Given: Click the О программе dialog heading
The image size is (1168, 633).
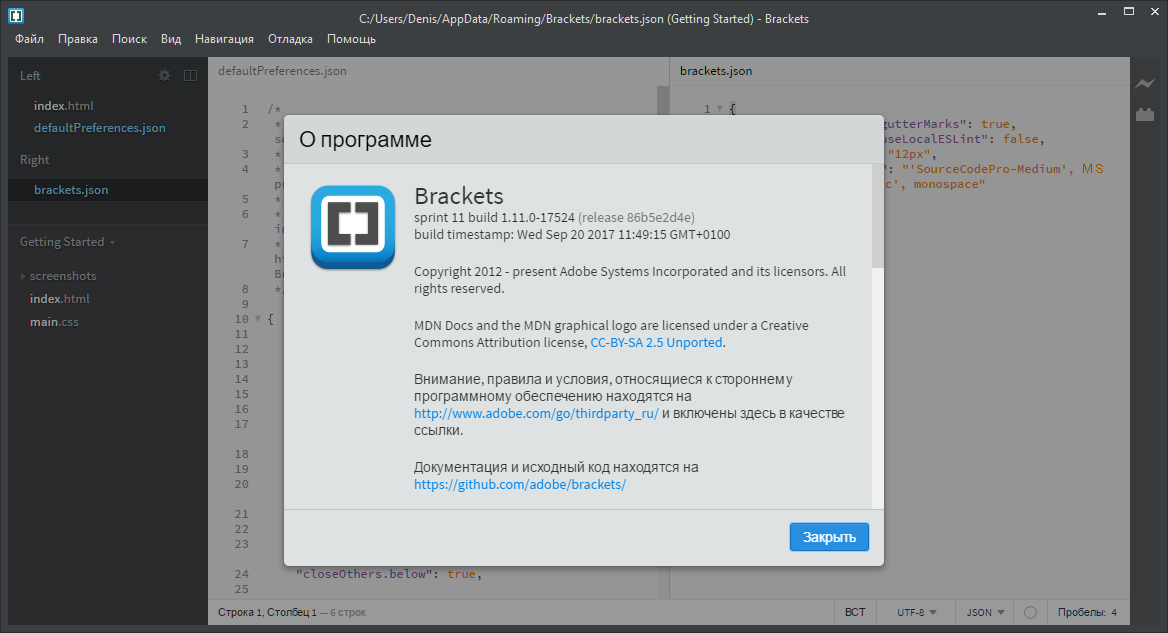Looking at the screenshot, I should (x=365, y=139).
